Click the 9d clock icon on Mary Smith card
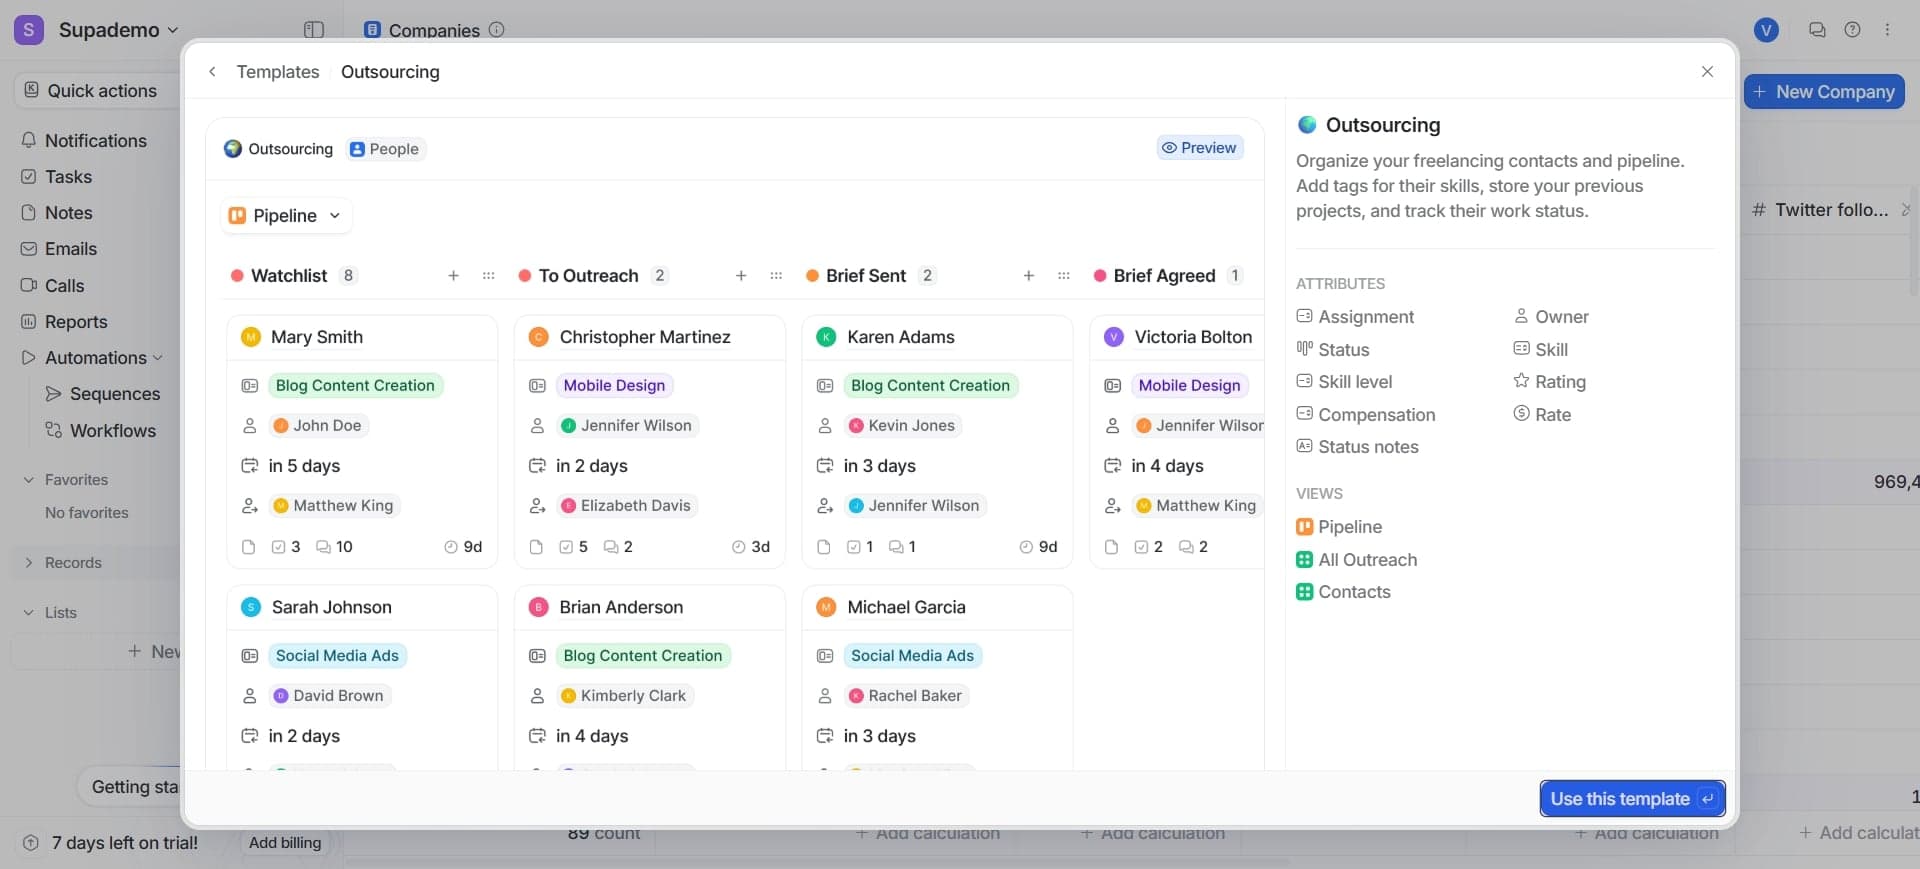This screenshot has height=869, width=1920. click(450, 547)
